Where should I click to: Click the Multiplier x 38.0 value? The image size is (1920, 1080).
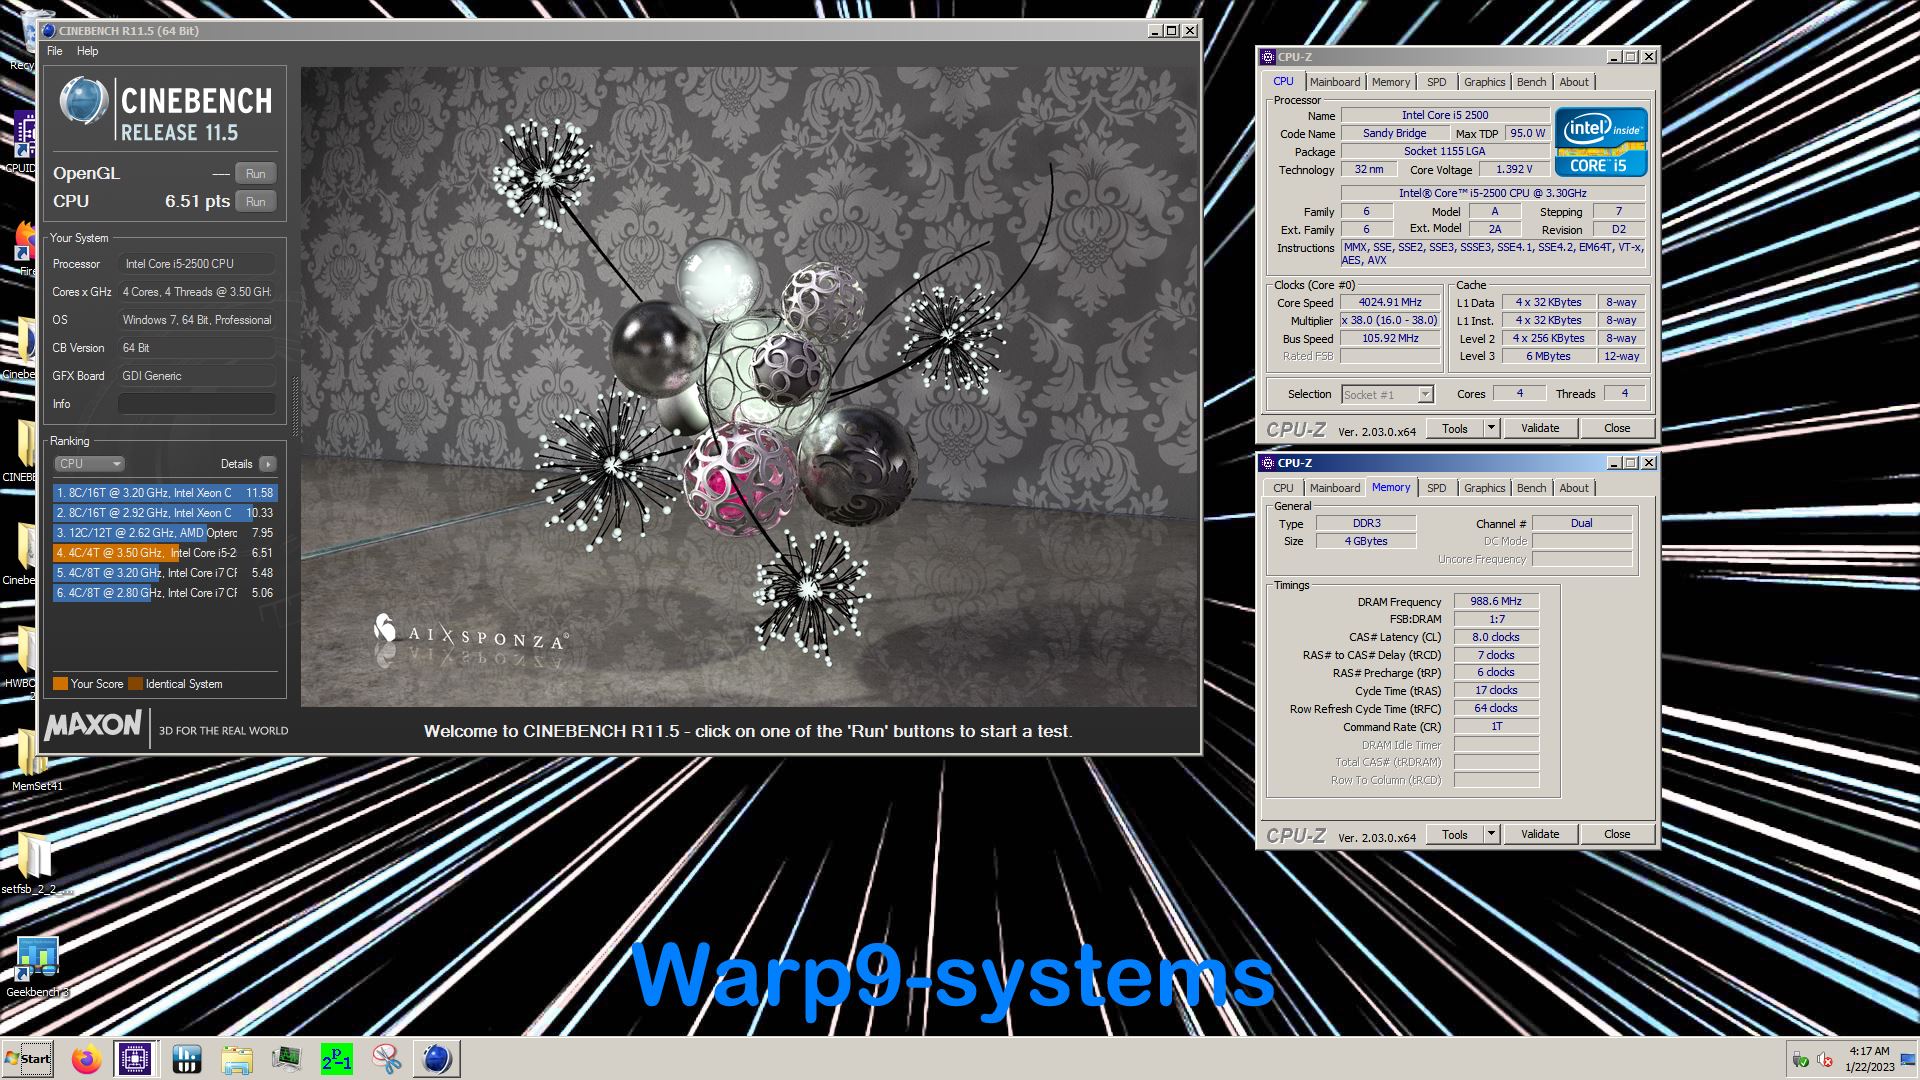pos(1390,320)
